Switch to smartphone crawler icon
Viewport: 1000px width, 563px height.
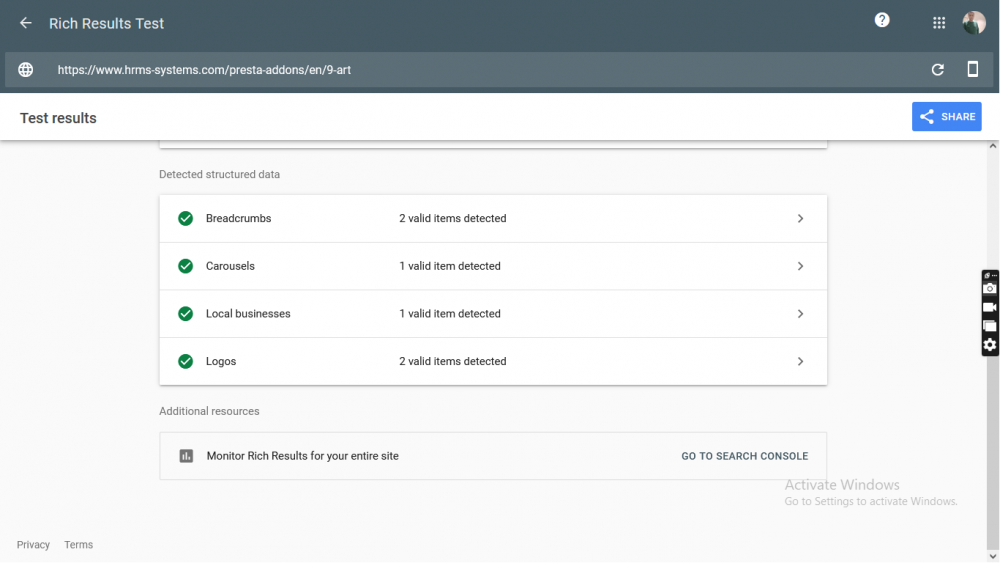click(x=972, y=70)
